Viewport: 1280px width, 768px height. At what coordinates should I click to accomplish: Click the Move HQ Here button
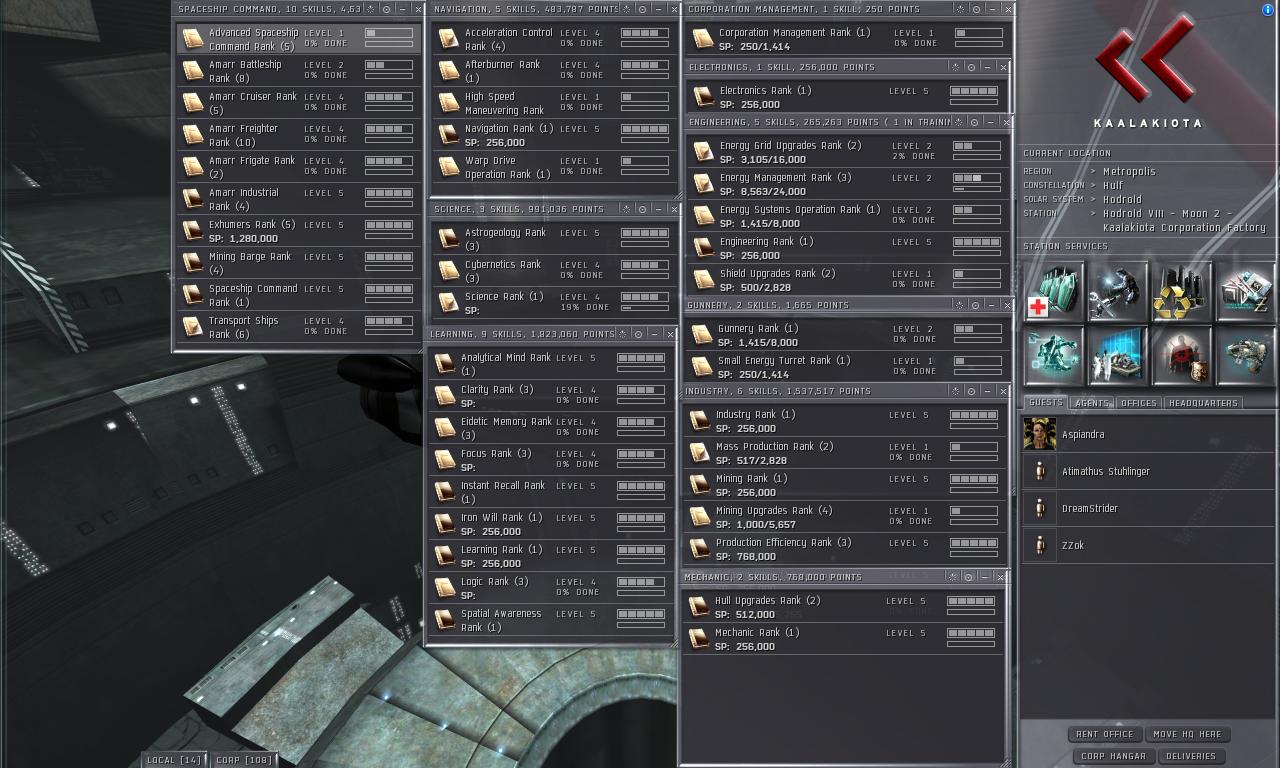(1187, 734)
